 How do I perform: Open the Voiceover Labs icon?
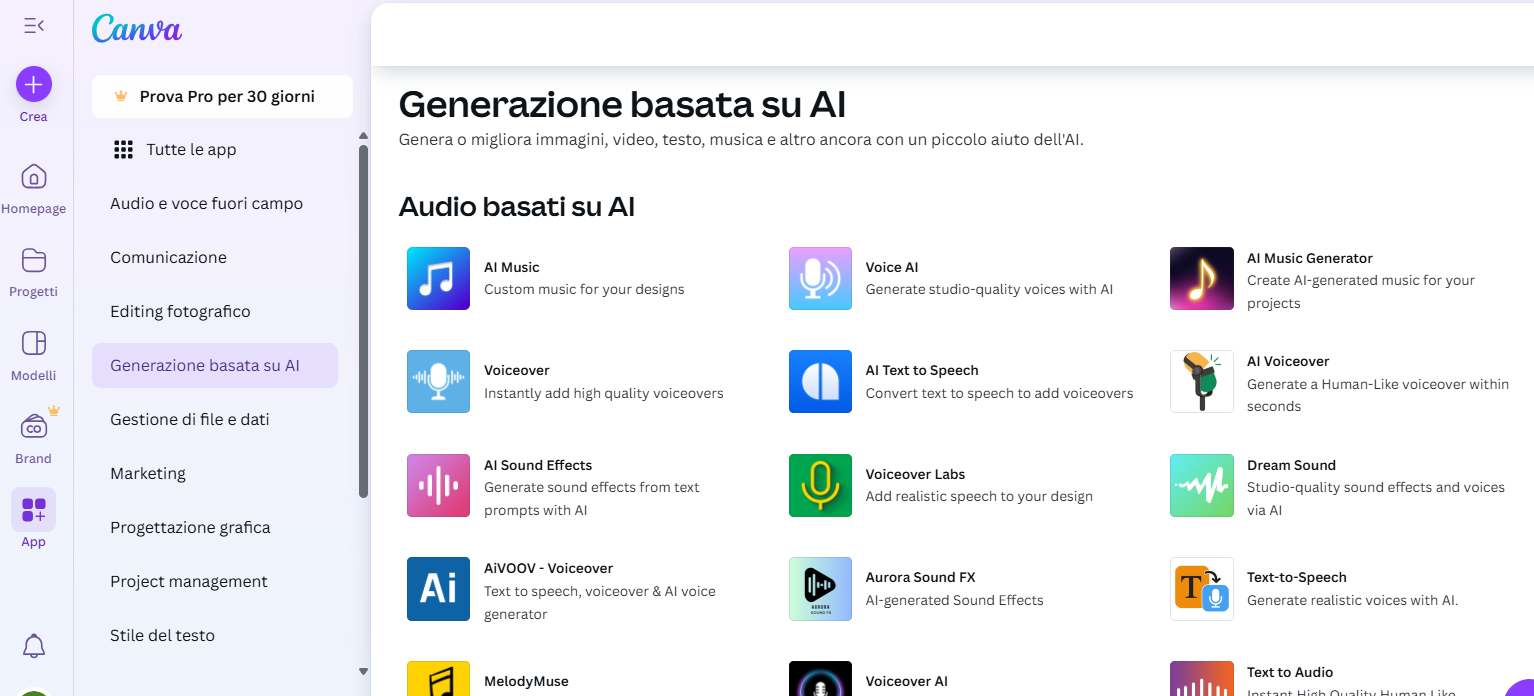820,485
